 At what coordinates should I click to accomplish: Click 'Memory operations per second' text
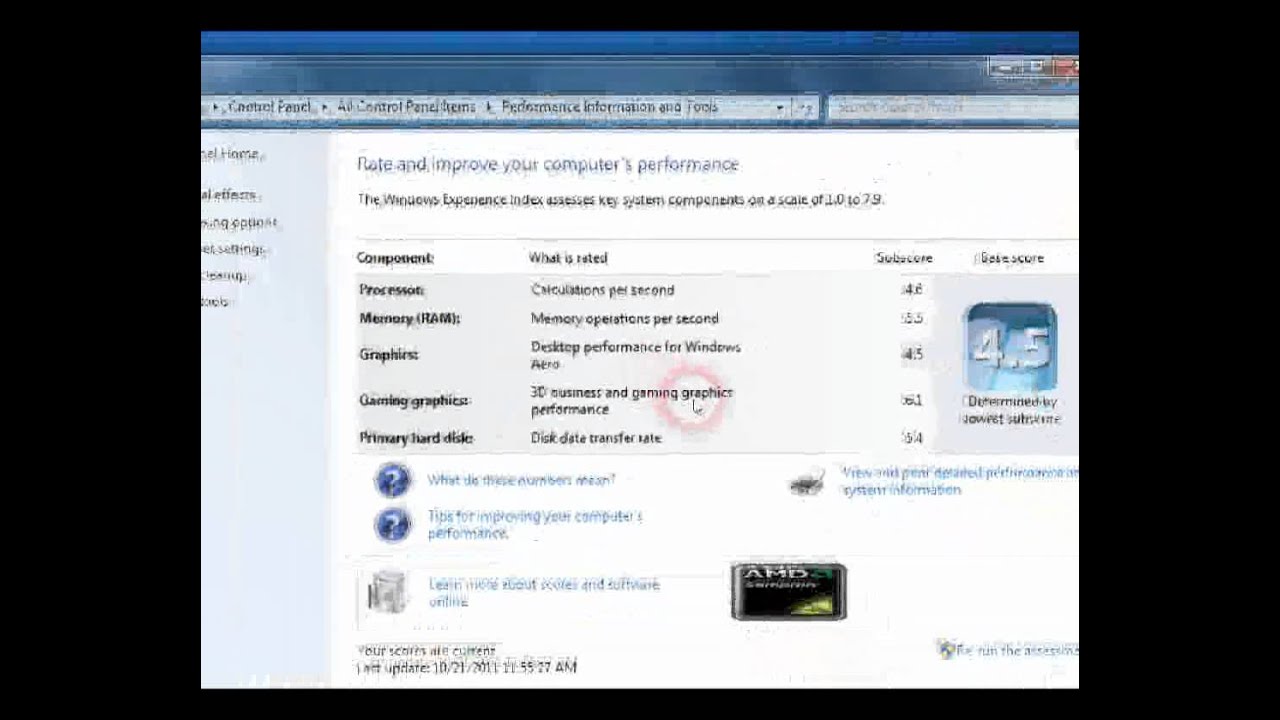coord(625,318)
